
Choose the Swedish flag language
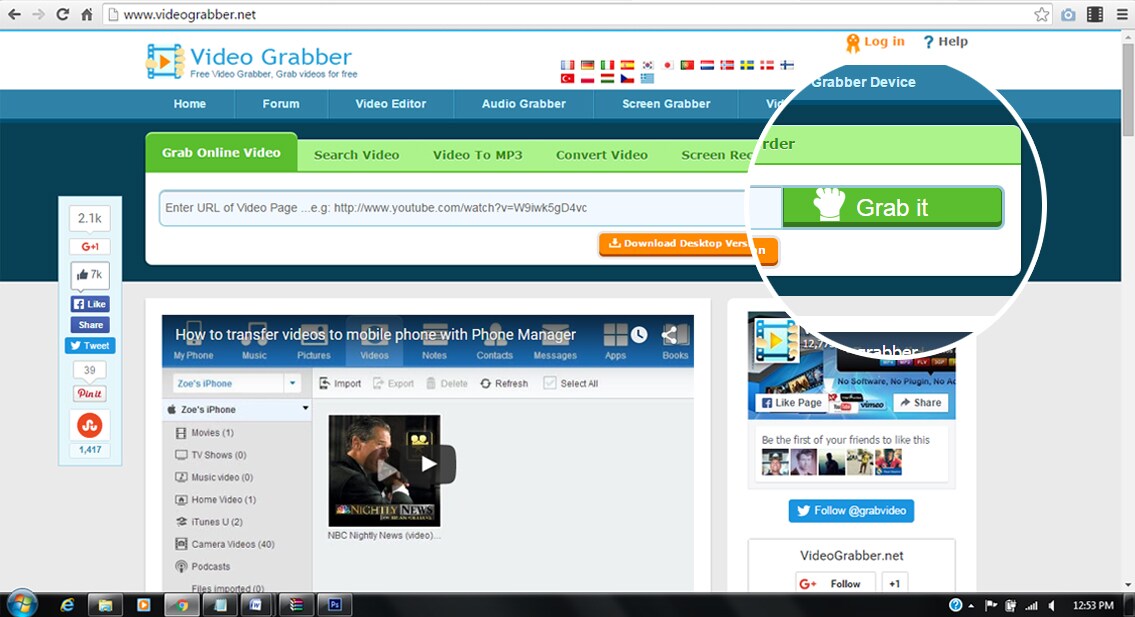(747, 65)
